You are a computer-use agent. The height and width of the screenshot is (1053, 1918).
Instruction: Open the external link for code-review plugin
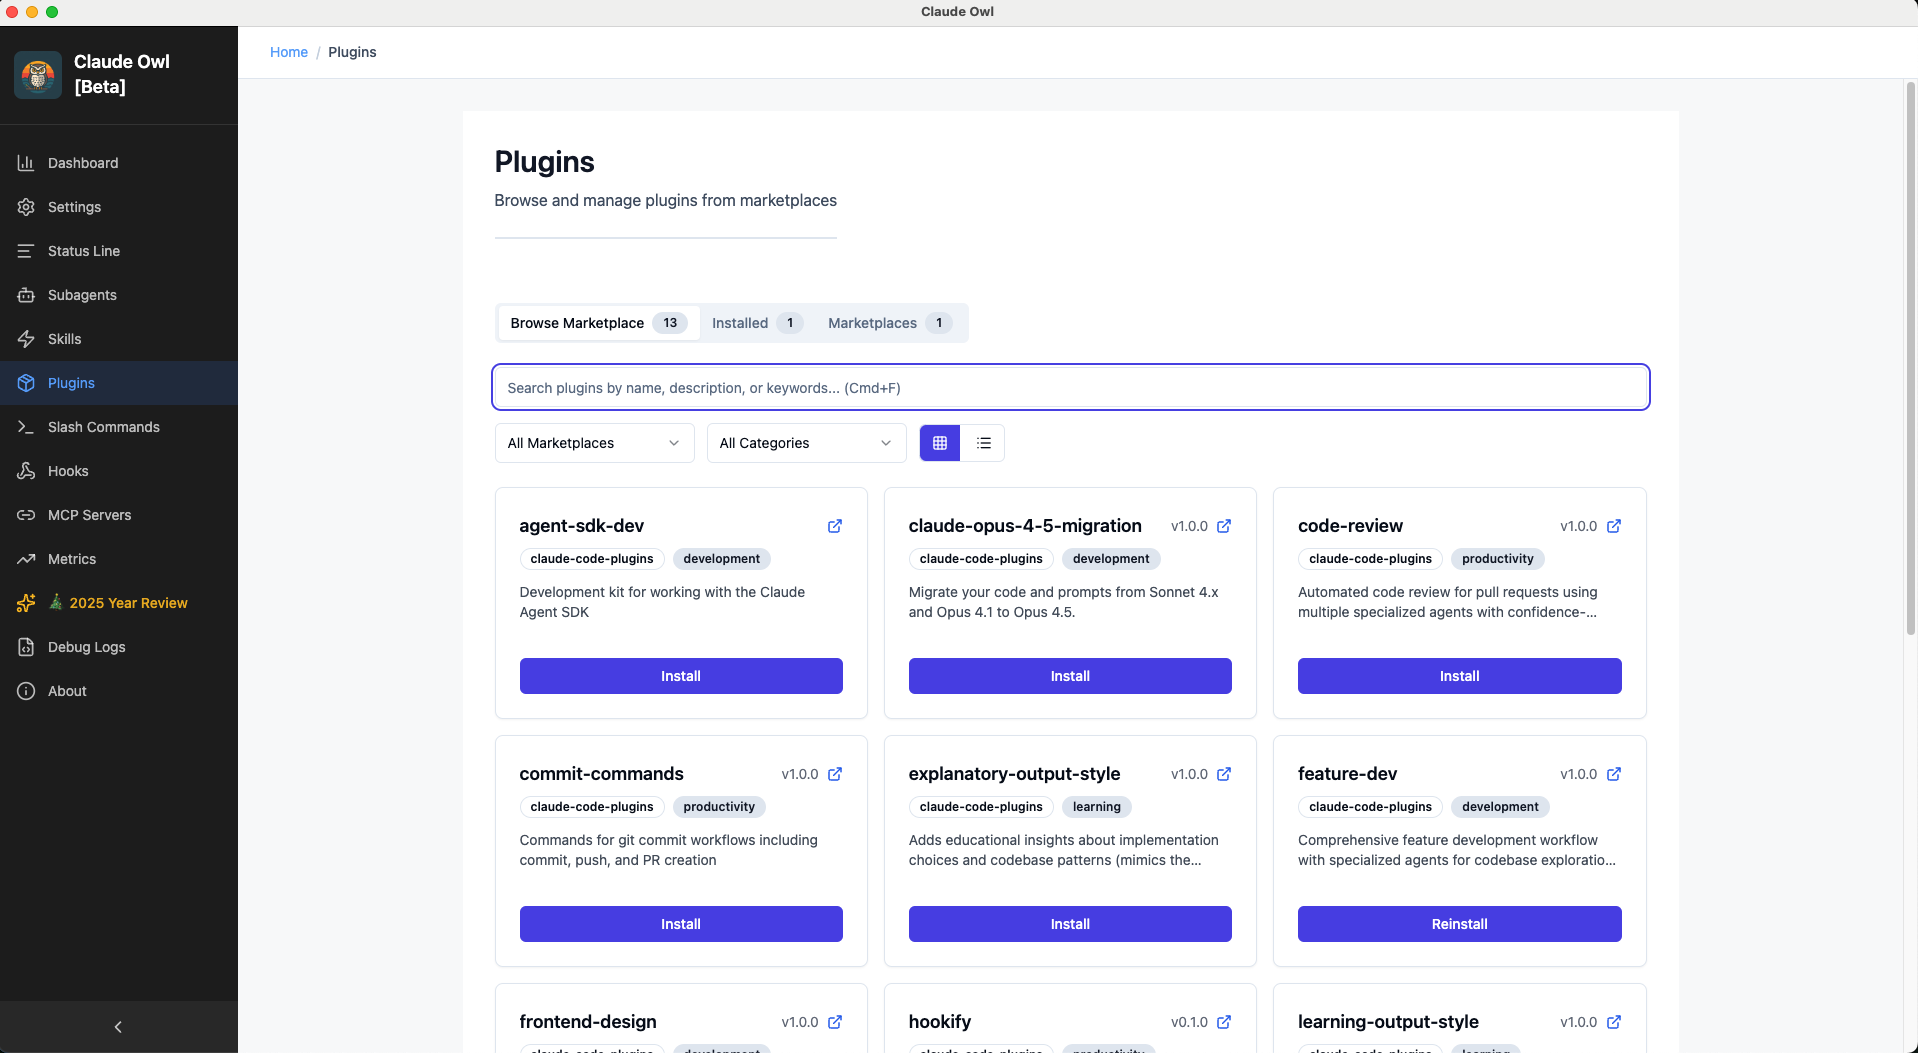point(1613,526)
